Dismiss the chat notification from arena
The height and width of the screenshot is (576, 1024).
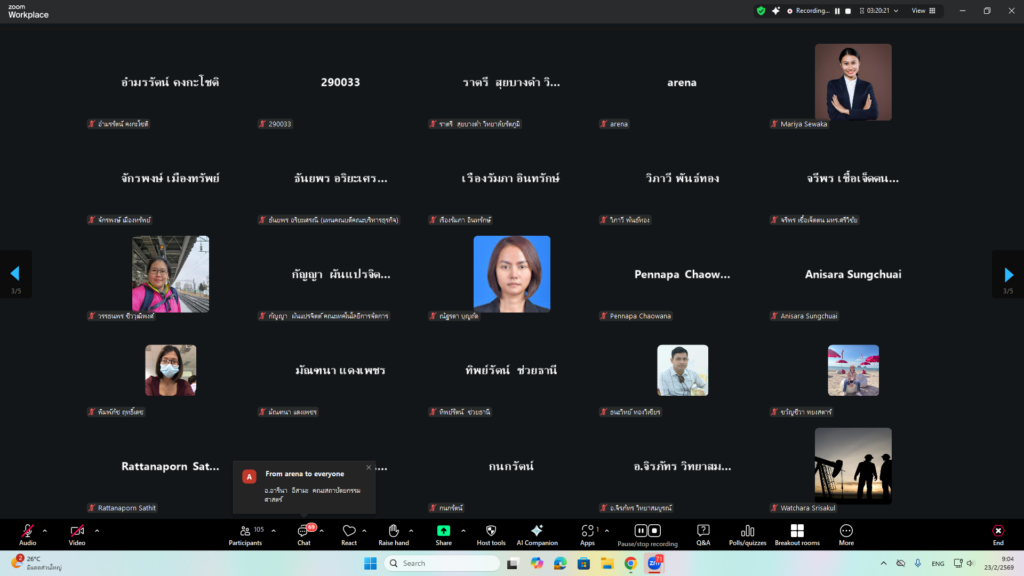368,467
